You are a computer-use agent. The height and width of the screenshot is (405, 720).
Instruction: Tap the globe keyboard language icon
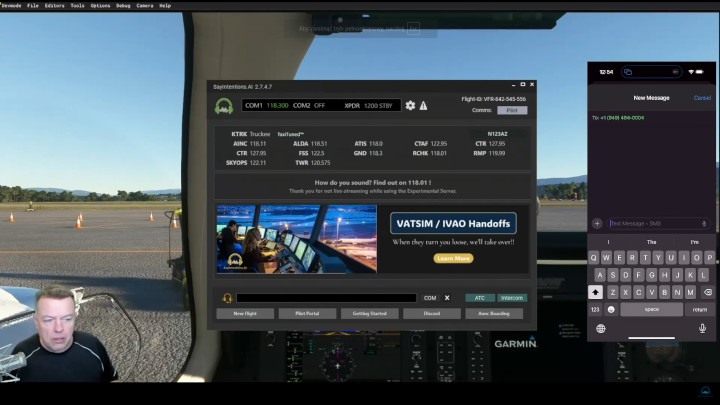pos(601,328)
